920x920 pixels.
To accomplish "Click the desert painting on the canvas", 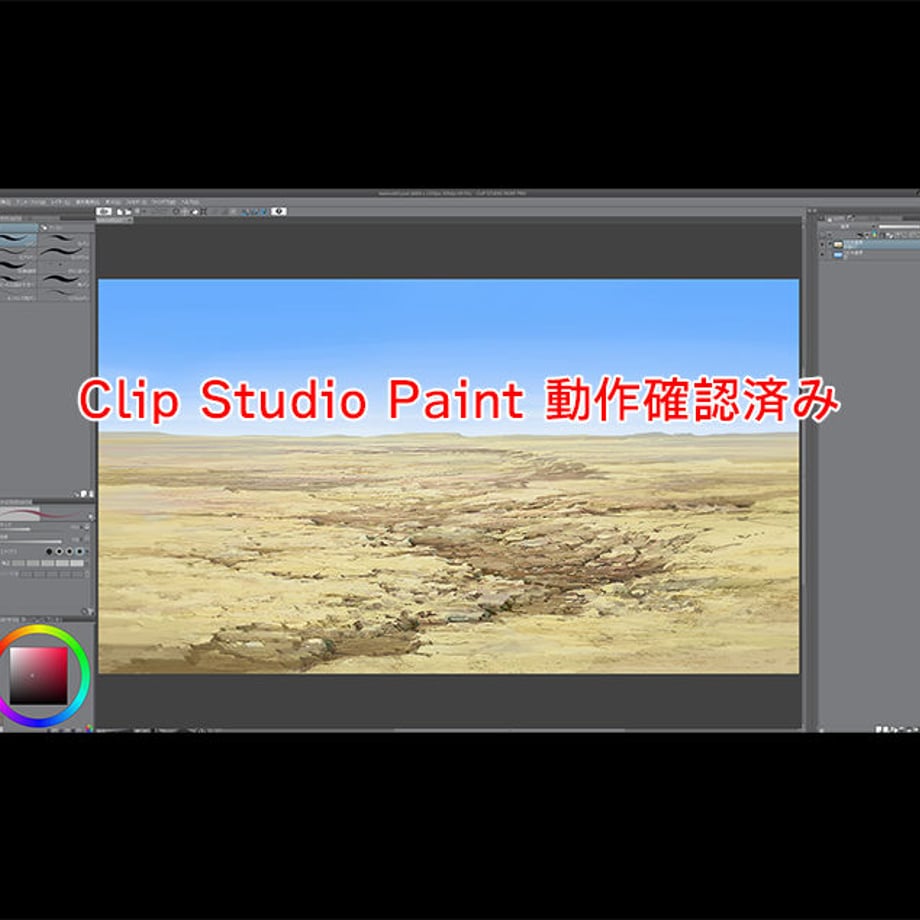I will pos(448,476).
